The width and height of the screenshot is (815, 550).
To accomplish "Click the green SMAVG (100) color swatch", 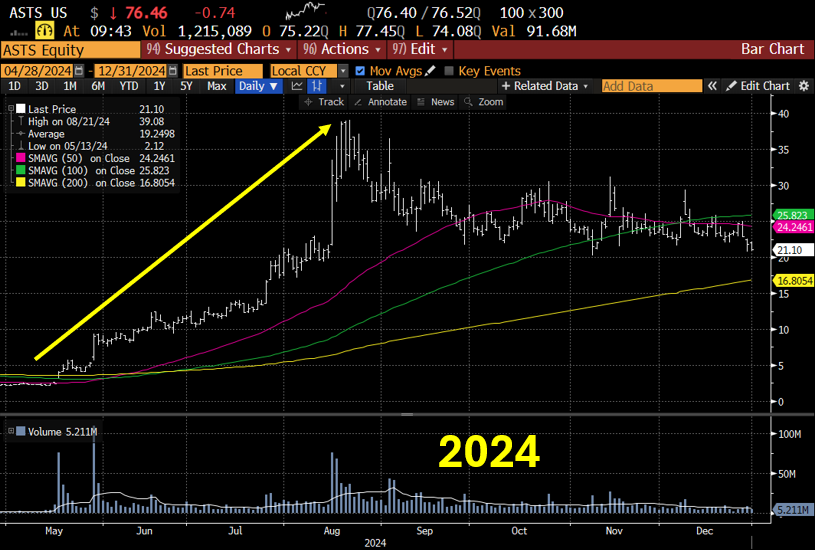I will [x=21, y=171].
